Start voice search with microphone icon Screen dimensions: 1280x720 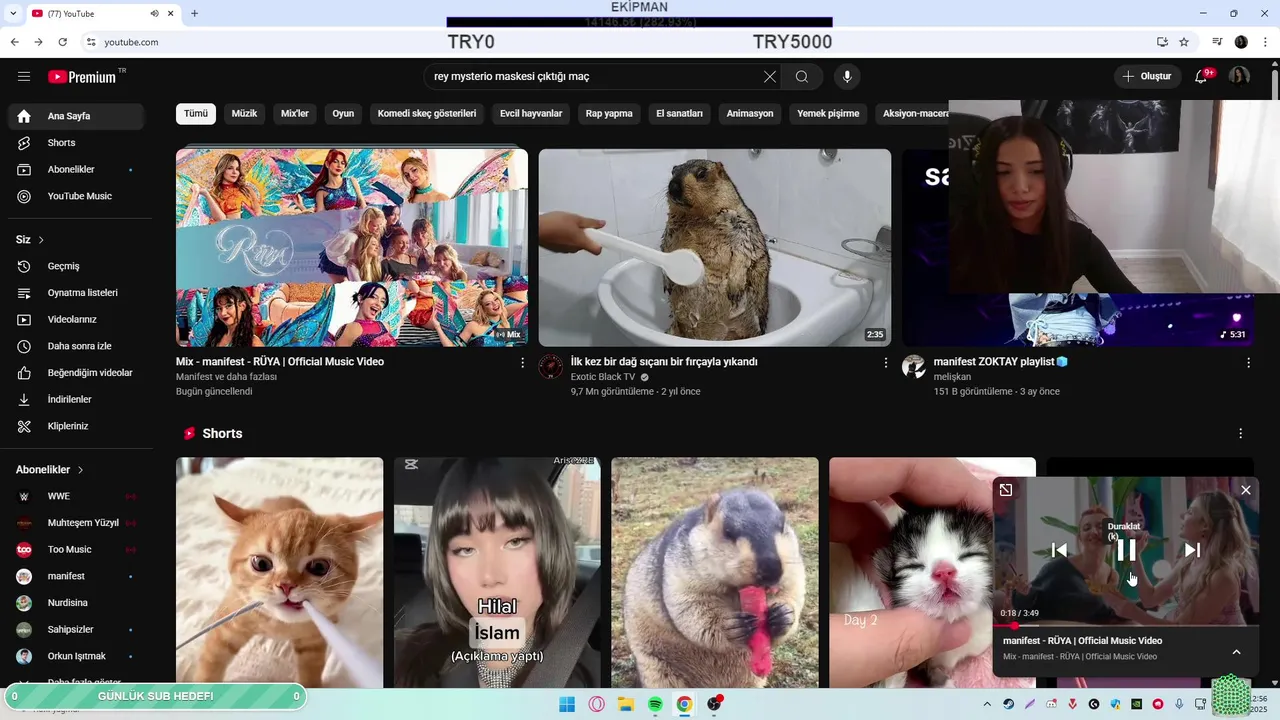pyautogui.click(x=847, y=77)
